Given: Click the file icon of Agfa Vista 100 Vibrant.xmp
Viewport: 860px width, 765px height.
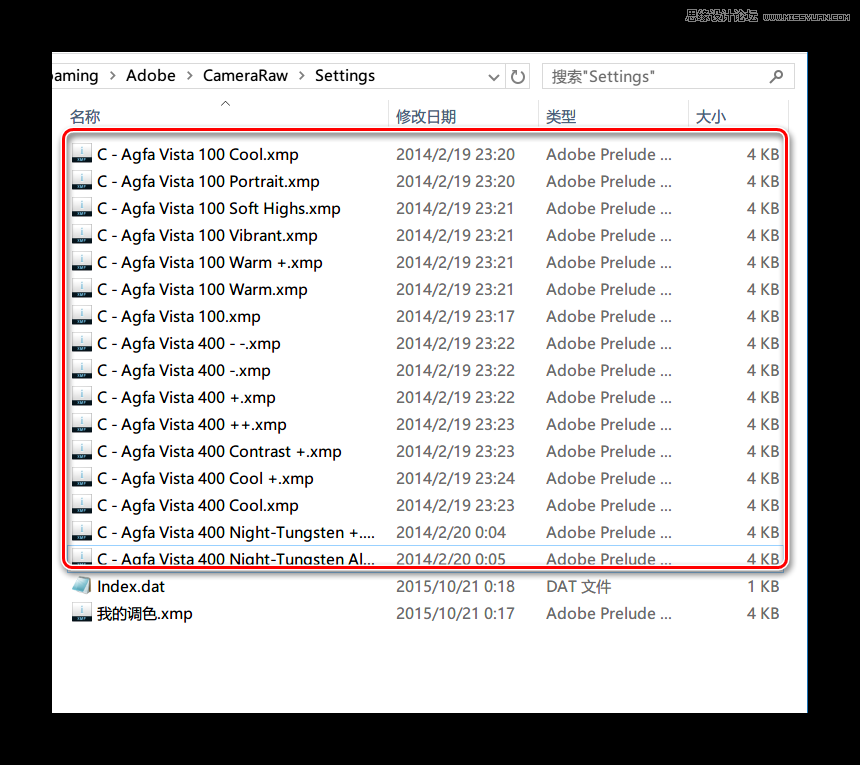Looking at the screenshot, I should click(x=82, y=235).
